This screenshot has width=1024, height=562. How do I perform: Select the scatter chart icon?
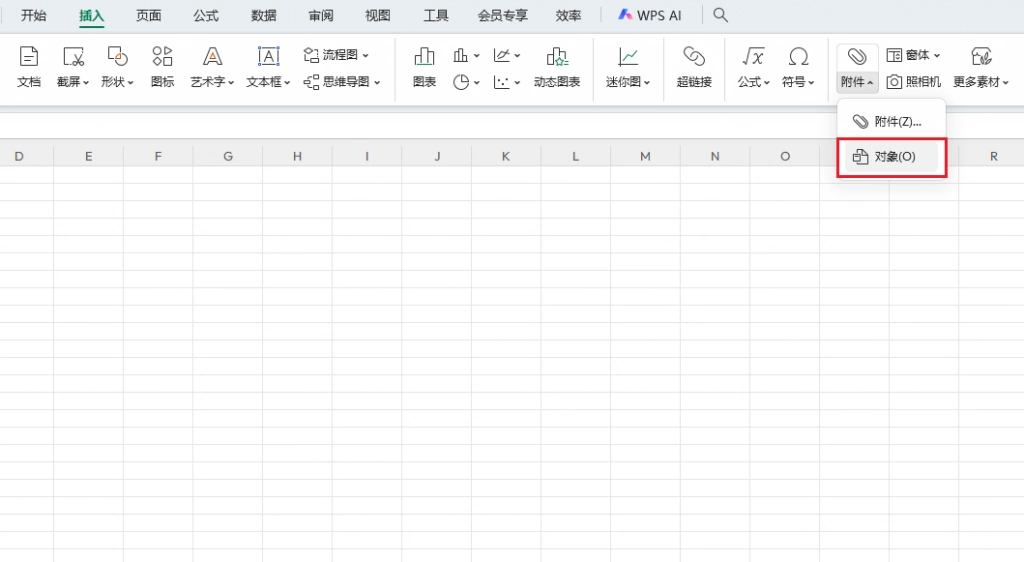point(502,82)
